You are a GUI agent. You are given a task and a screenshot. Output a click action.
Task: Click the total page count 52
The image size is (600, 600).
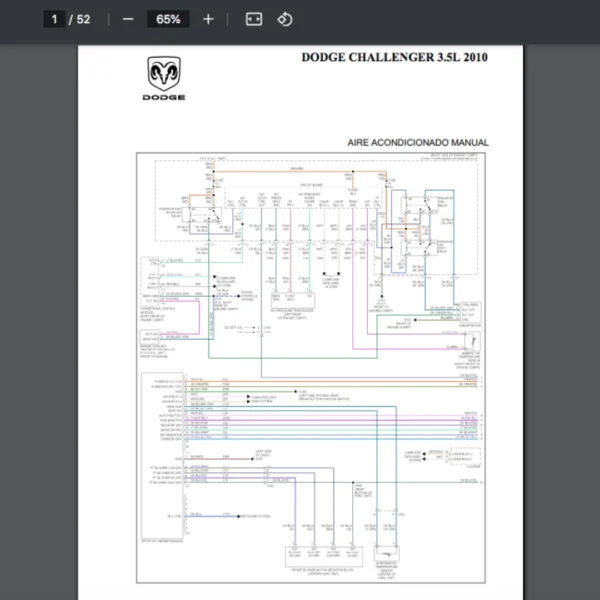[x=83, y=19]
